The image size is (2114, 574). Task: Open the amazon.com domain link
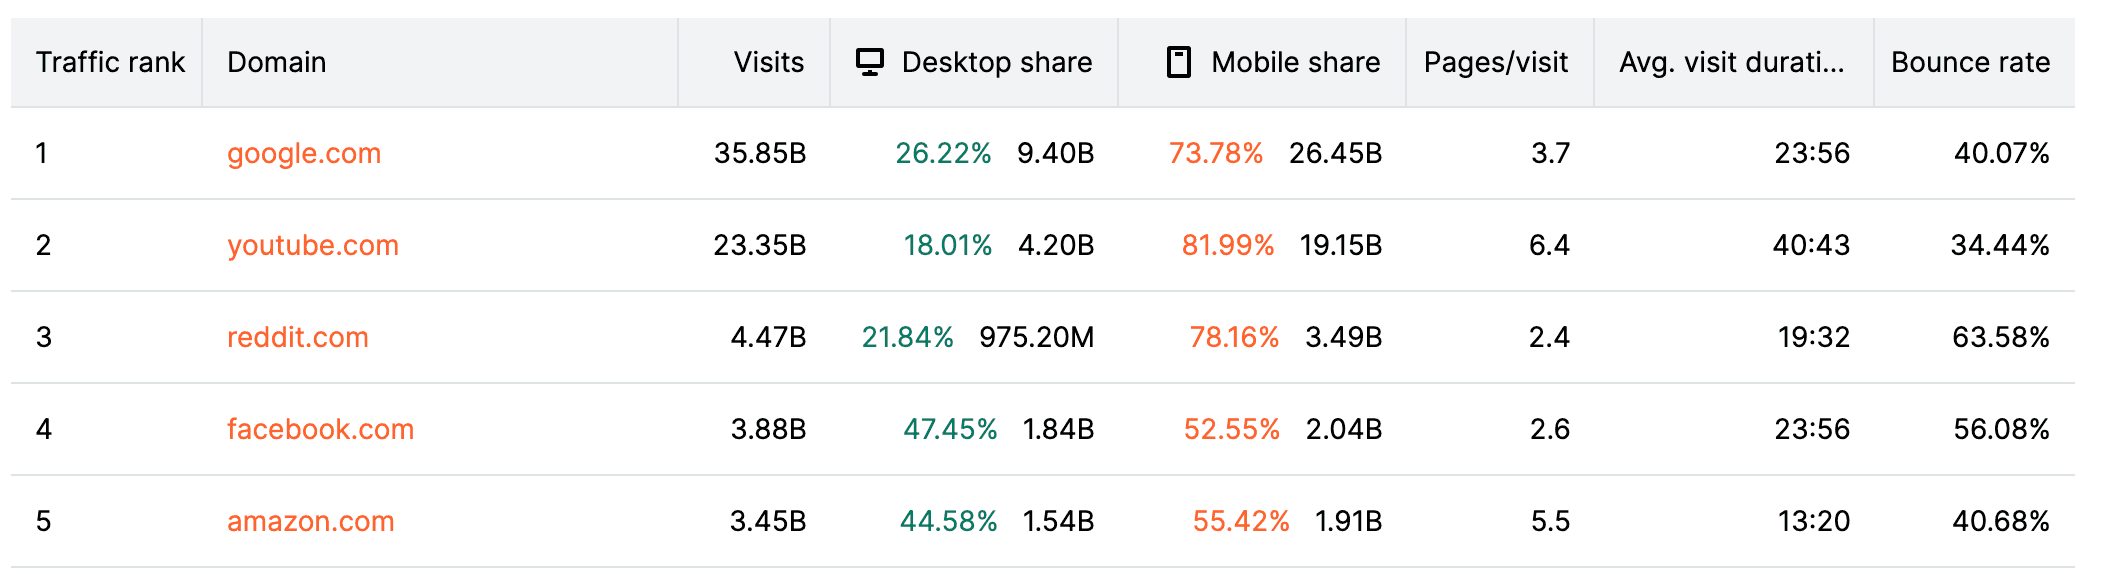click(x=311, y=521)
